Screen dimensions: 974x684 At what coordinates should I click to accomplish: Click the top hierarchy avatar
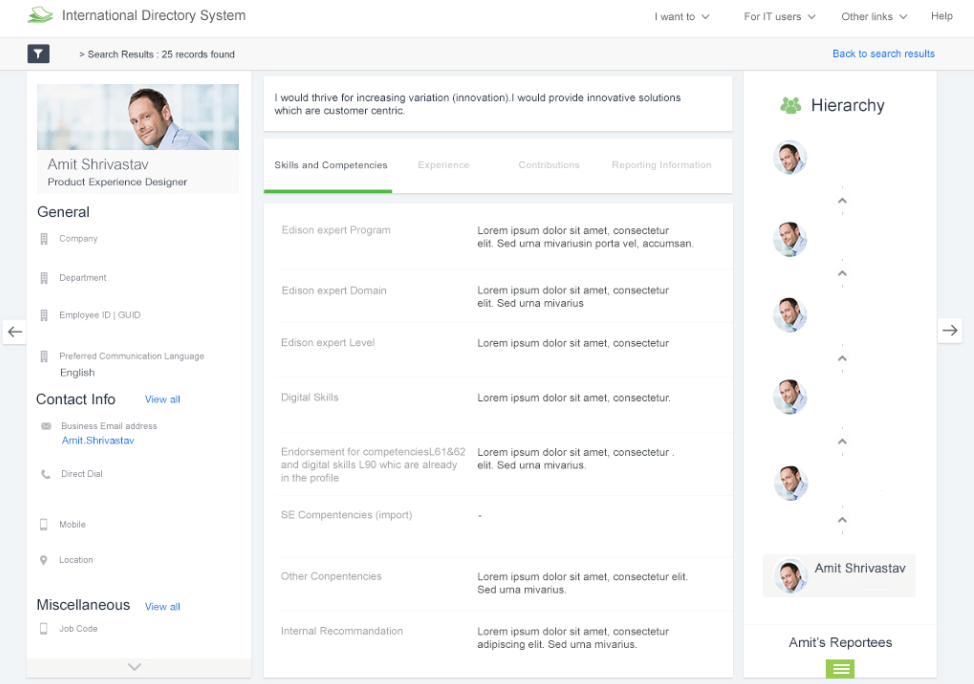pyautogui.click(x=790, y=157)
